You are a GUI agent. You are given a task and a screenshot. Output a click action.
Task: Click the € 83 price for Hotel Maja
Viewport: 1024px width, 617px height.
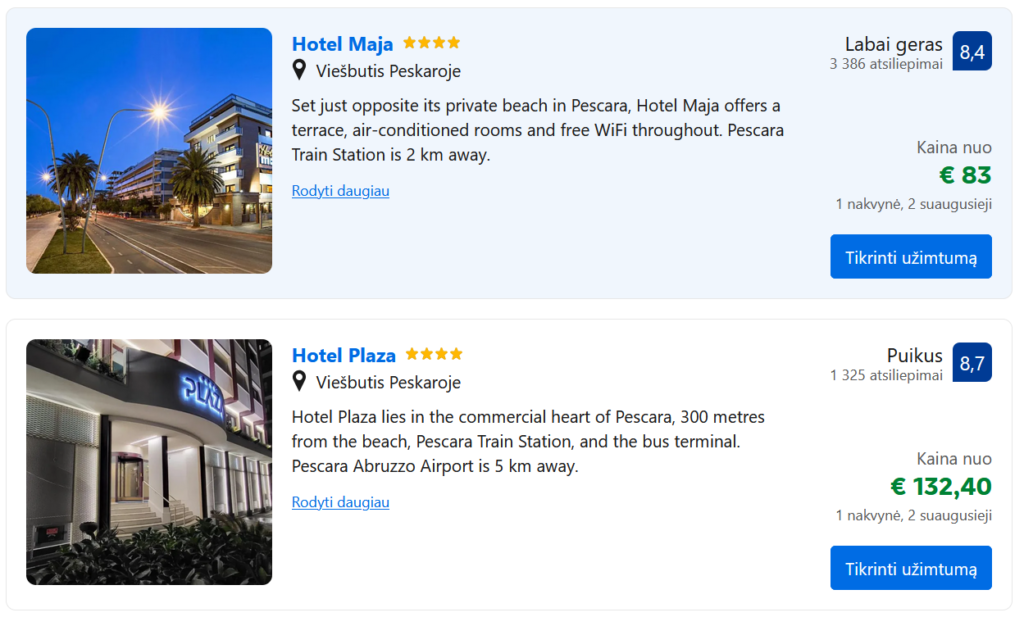965,176
